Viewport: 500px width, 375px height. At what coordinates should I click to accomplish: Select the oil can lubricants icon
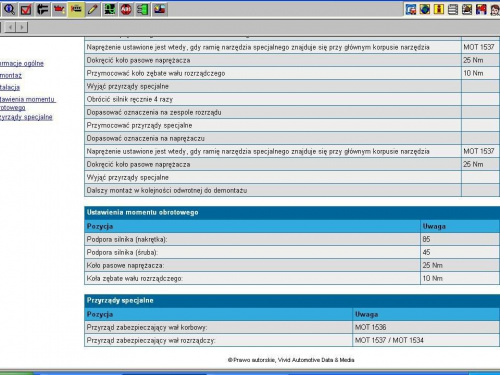click(59, 9)
